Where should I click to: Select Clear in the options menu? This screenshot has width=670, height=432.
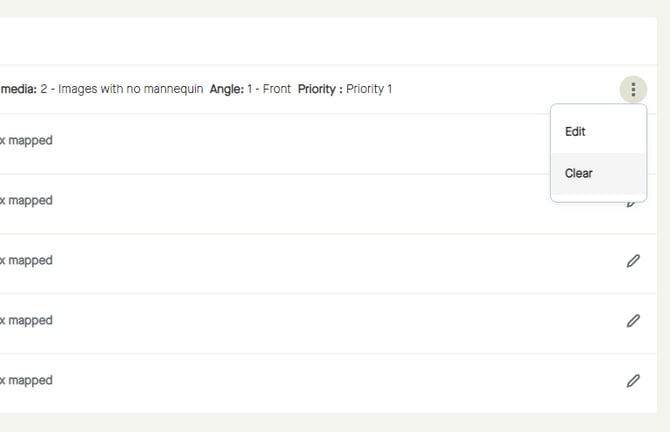[579, 173]
